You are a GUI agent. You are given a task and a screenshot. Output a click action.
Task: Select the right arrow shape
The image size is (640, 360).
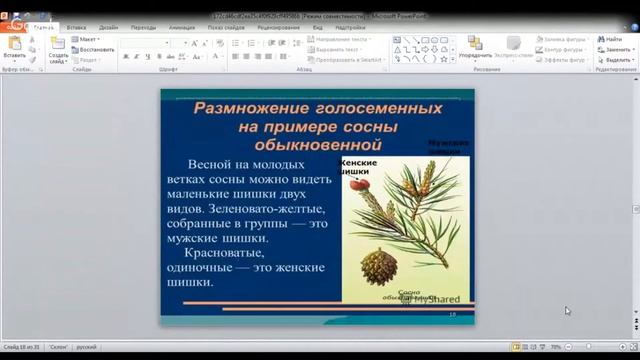(x=425, y=50)
